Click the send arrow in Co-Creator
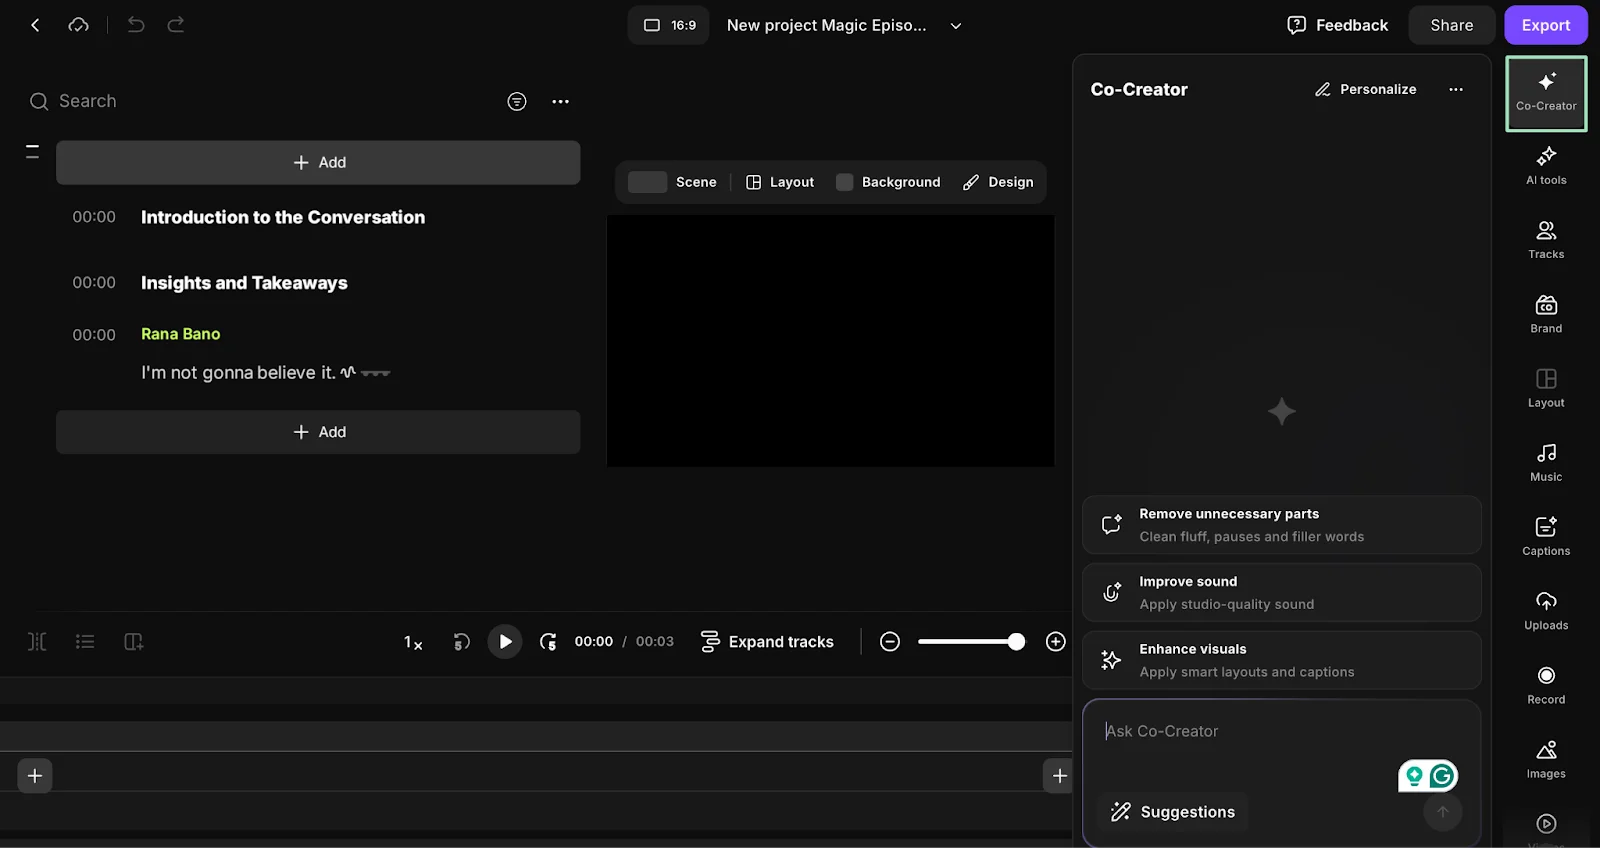Image resolution: width=1600 pixels, height=848 pixels. [1443, 812]
